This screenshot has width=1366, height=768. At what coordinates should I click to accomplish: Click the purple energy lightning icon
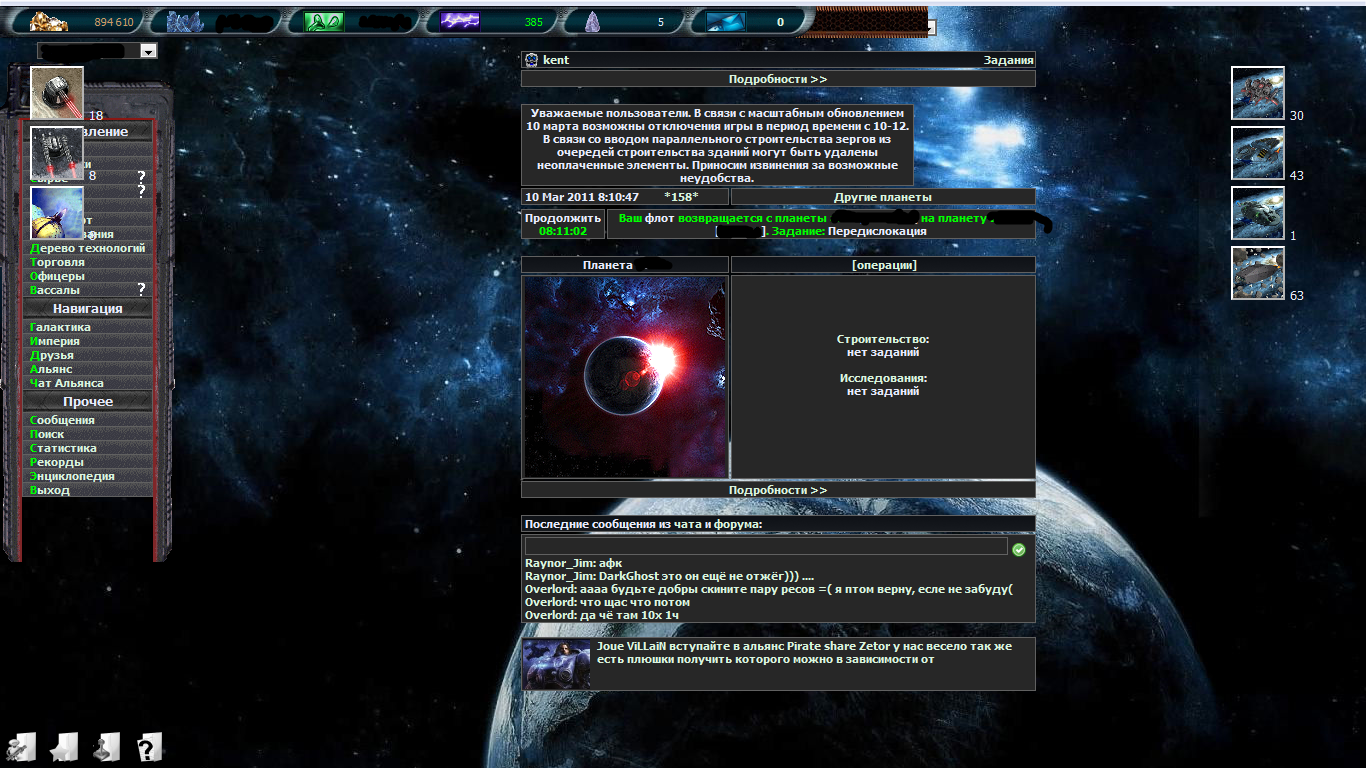click(460, 22)
